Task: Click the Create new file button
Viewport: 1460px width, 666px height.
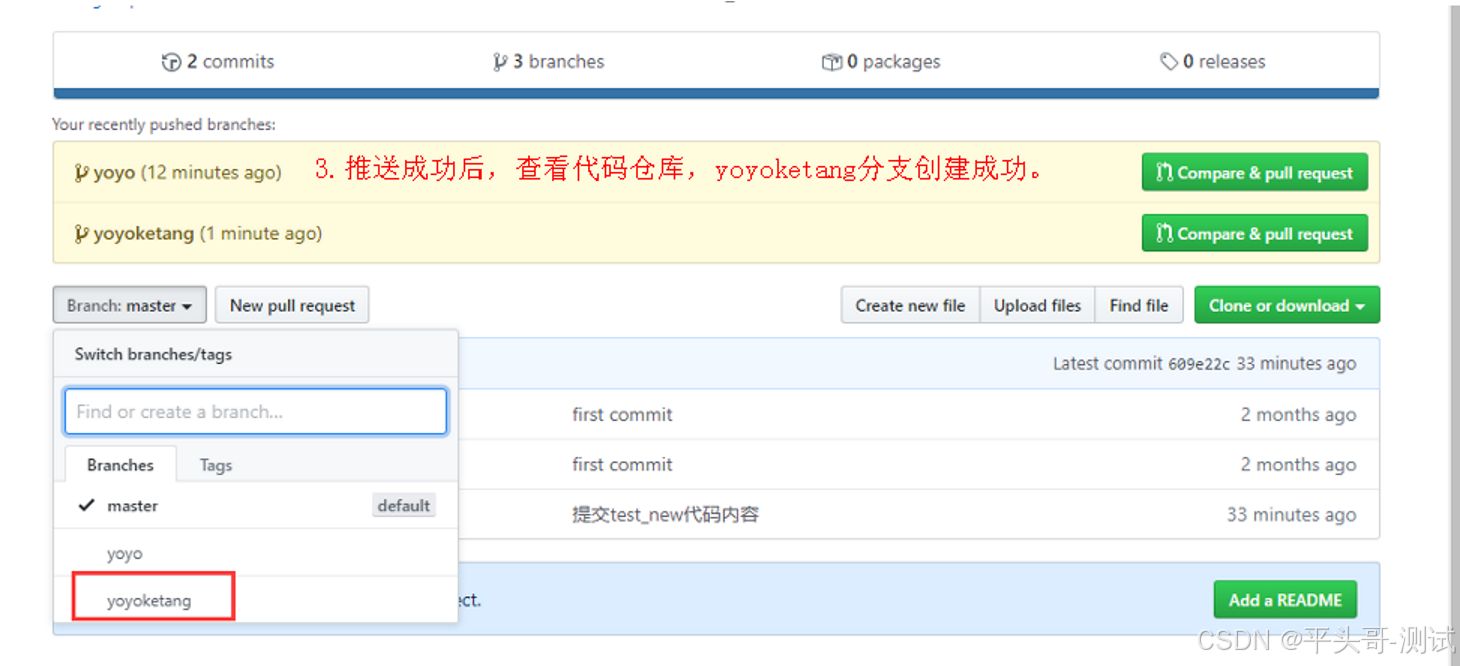Action: [x=910, y=305]
